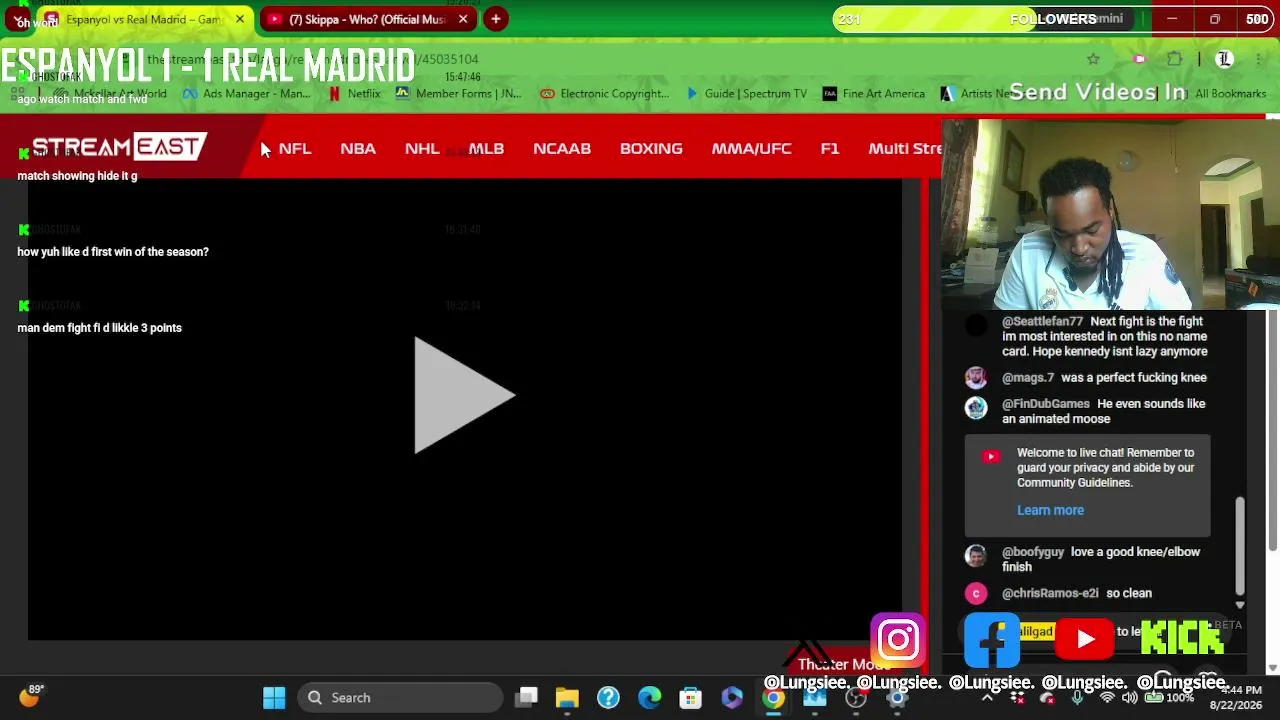Click the chat scroll-down arrow

pyautogui.click(x=1240, y=605)
